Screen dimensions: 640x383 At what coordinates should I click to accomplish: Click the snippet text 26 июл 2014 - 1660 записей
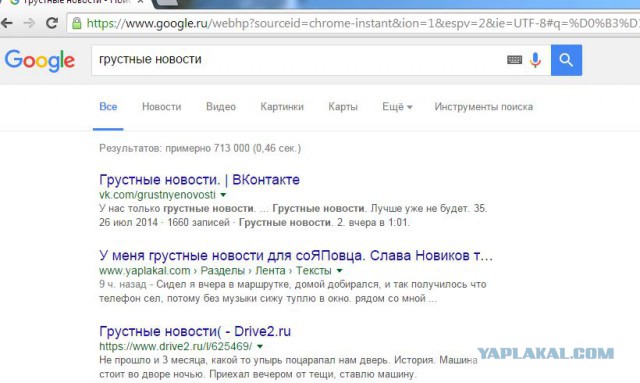point(164,223)
